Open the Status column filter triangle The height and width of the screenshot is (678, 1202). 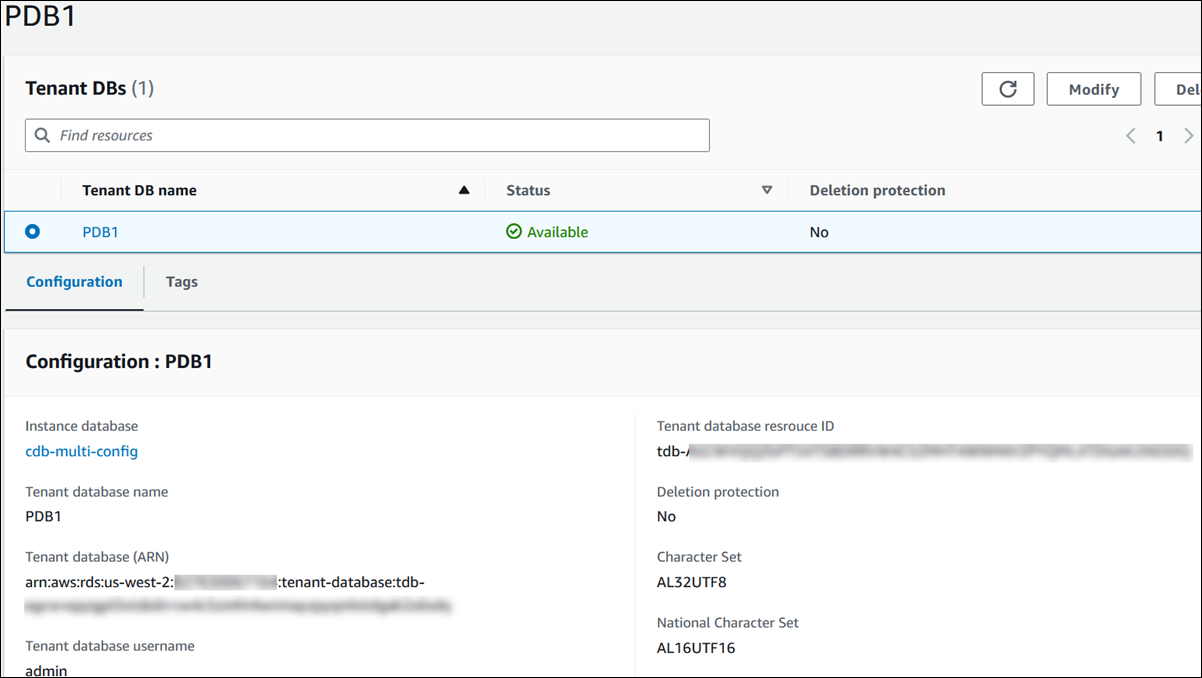coord(767,189)
